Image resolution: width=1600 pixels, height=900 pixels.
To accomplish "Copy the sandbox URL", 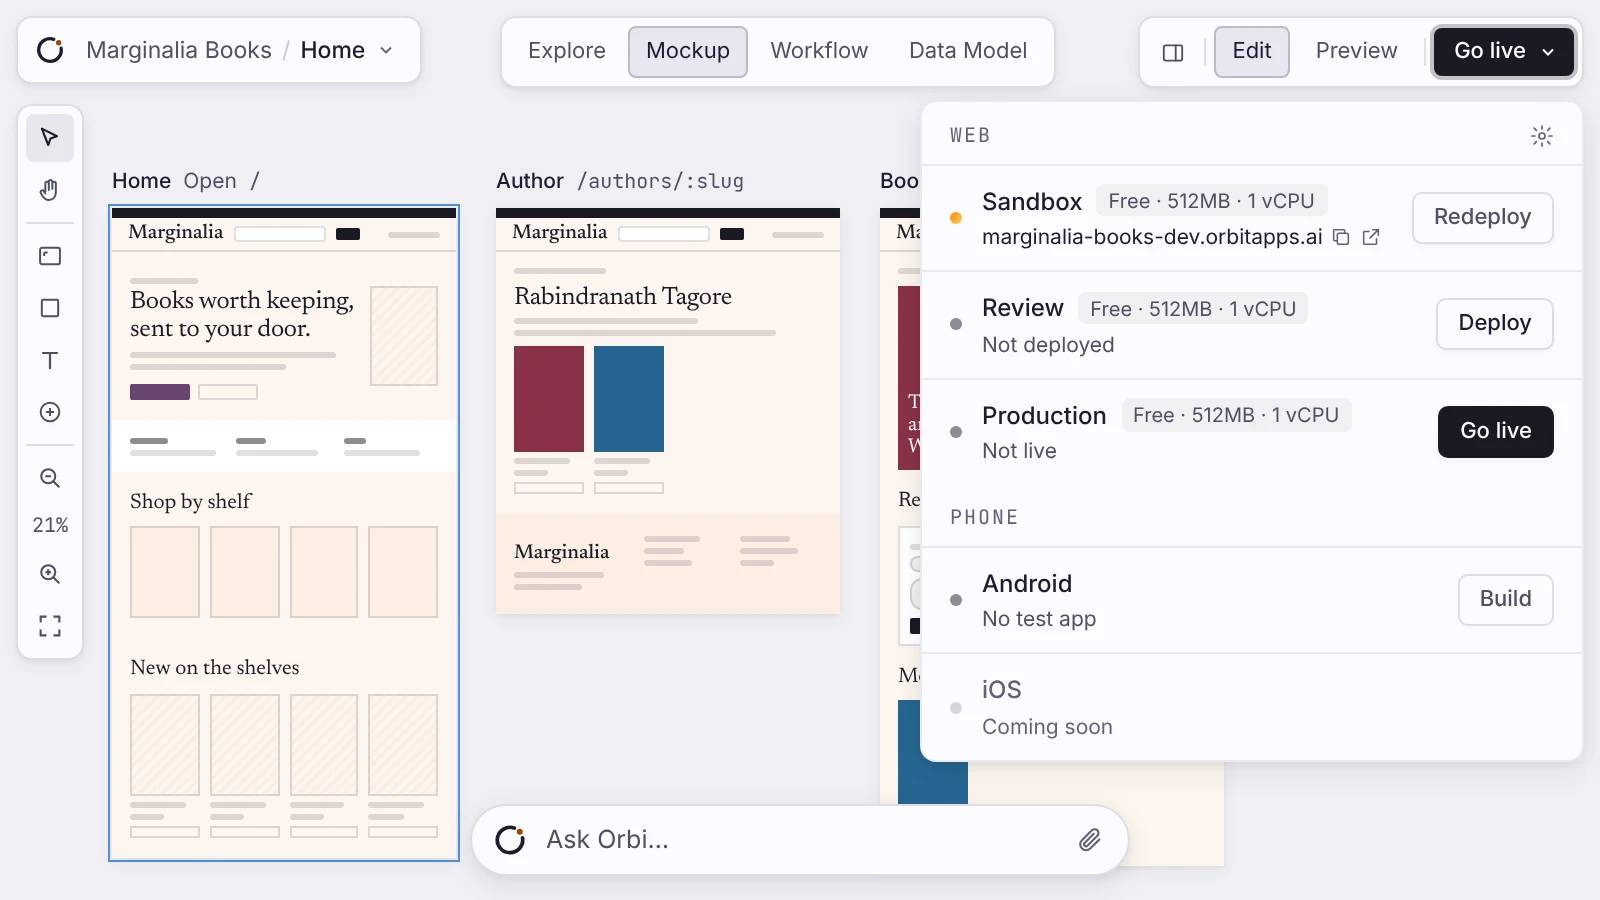I will click(1342, 237).
